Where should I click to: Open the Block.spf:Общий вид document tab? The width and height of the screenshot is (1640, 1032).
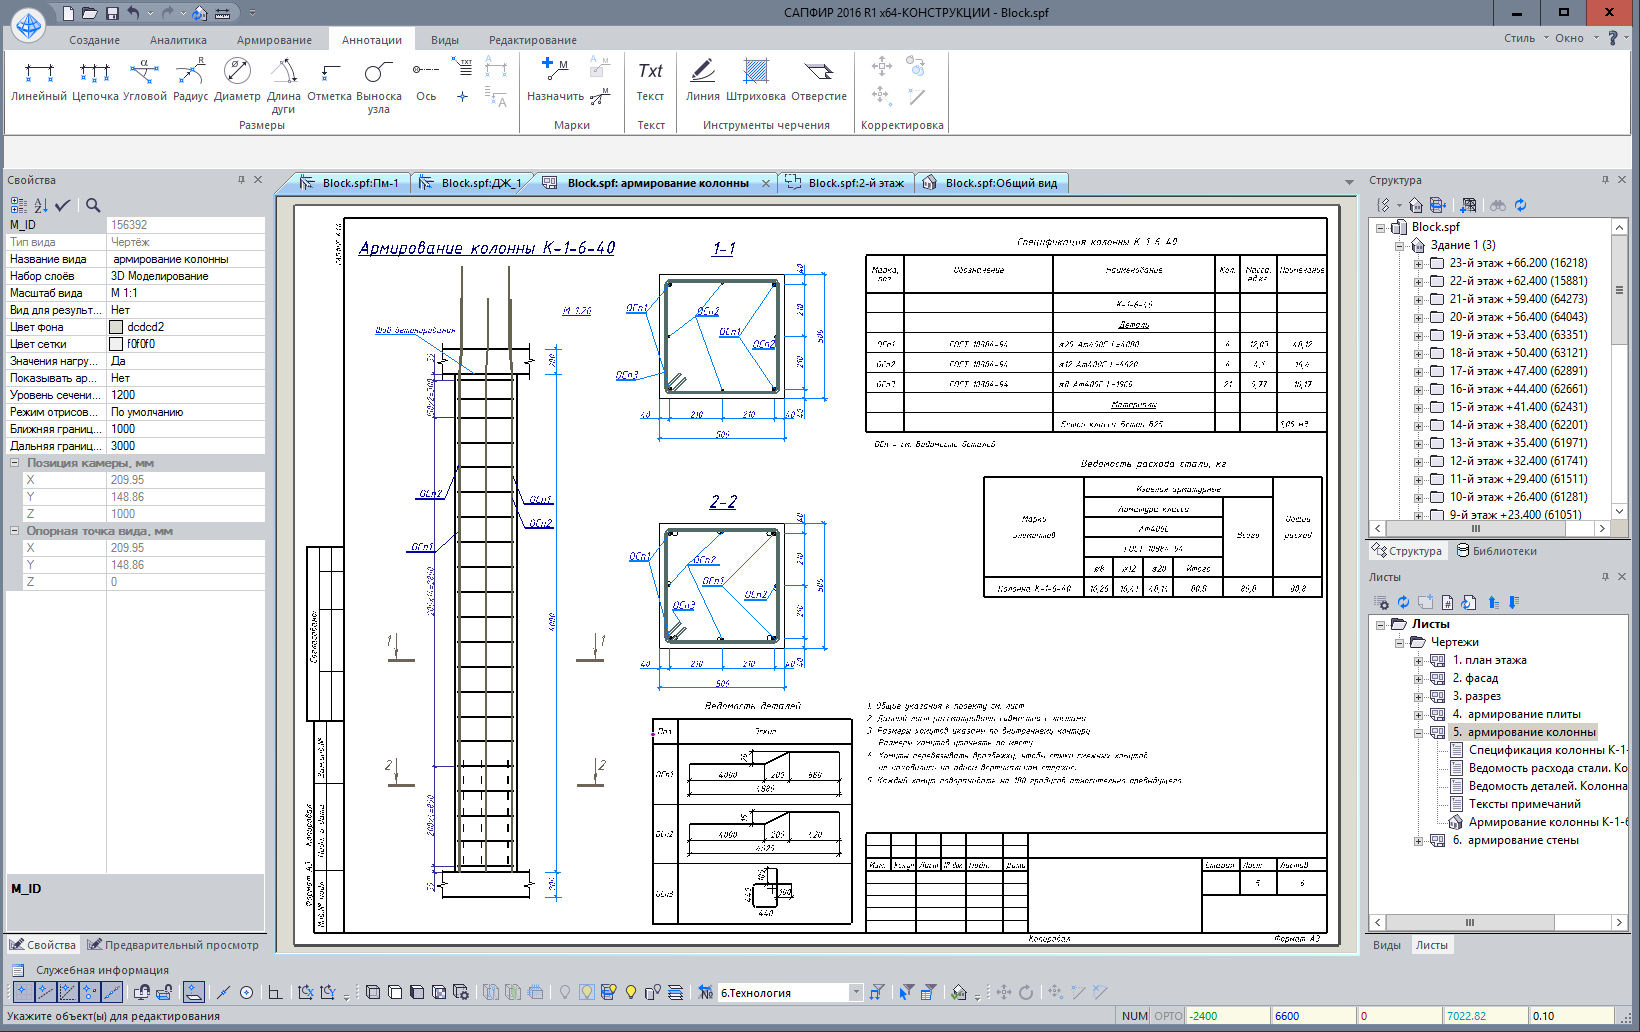(1000, 183)
